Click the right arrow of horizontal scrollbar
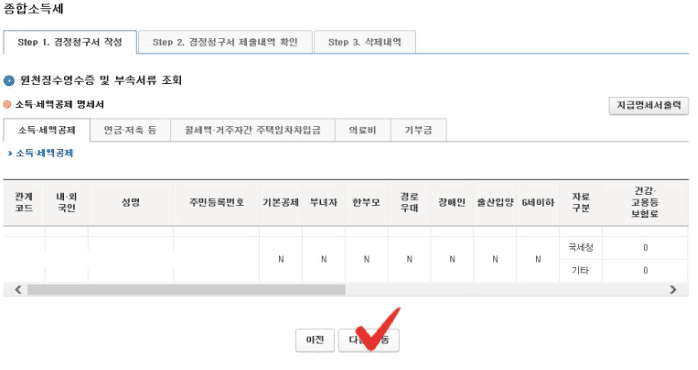 point(673,290)
